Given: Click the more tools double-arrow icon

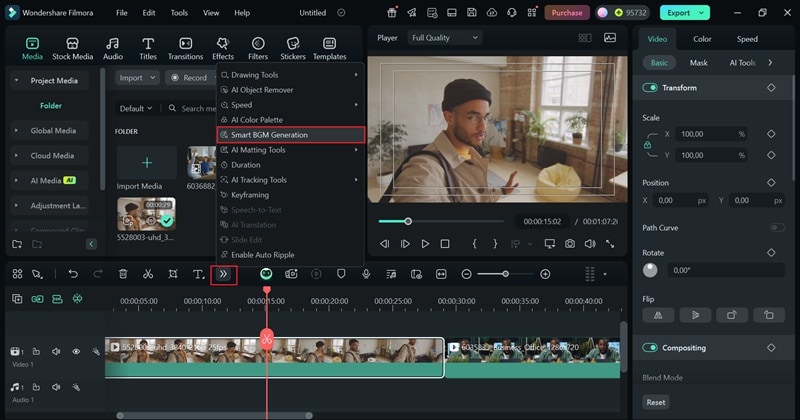Looking at the screenshot, I should pyautogui.click(x=223, y=274).
